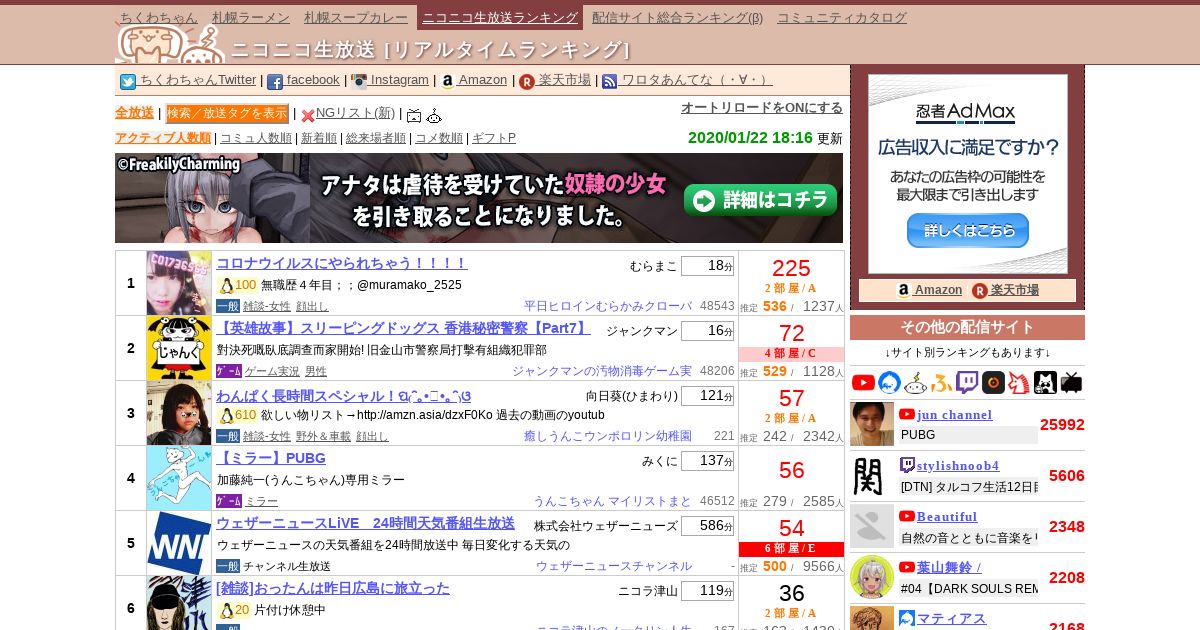Select the robot mascot icon in site row
This screenshot has height=630, width=1200.
[x=916, y=382]
